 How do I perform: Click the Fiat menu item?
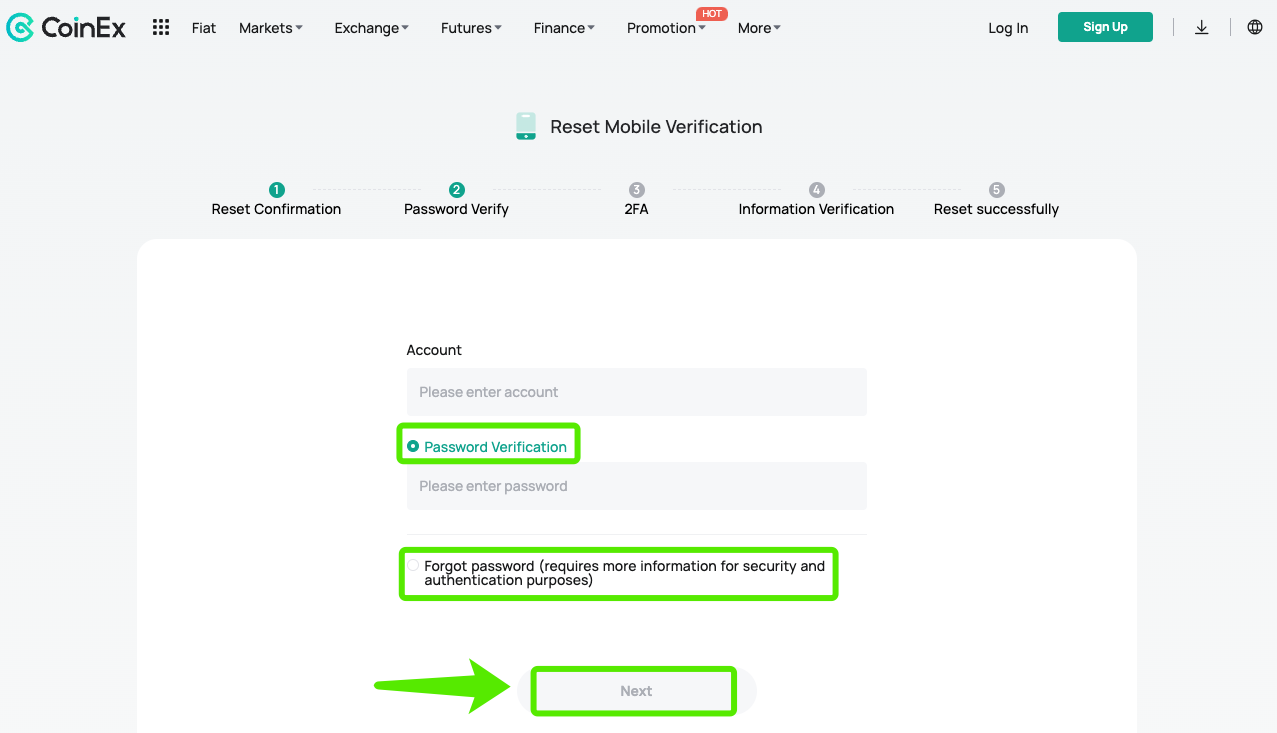204,28
